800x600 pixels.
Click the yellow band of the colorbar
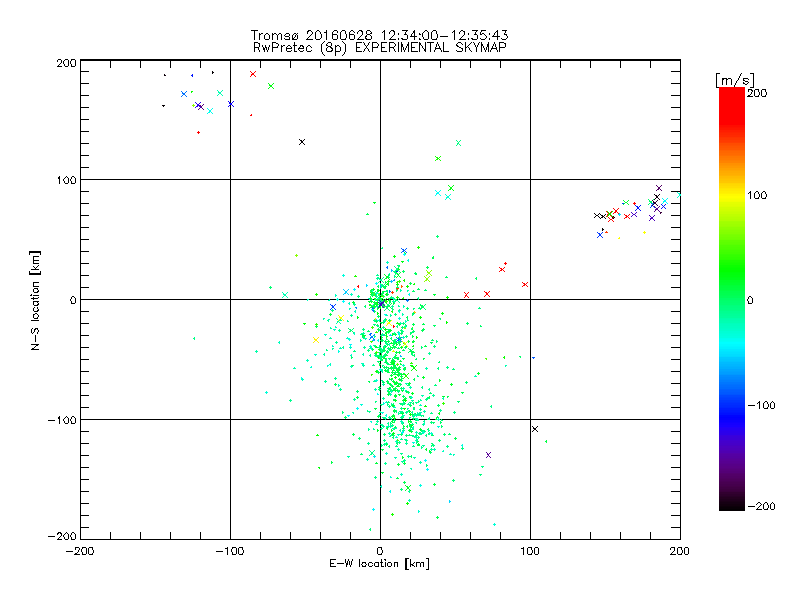732,196
